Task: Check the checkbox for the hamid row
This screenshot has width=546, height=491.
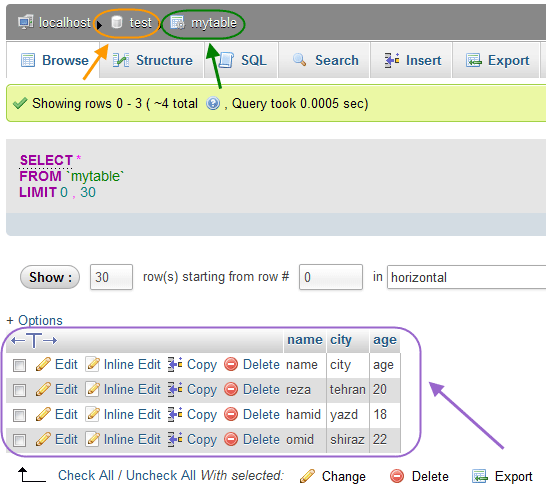Action: coord(19,415)
